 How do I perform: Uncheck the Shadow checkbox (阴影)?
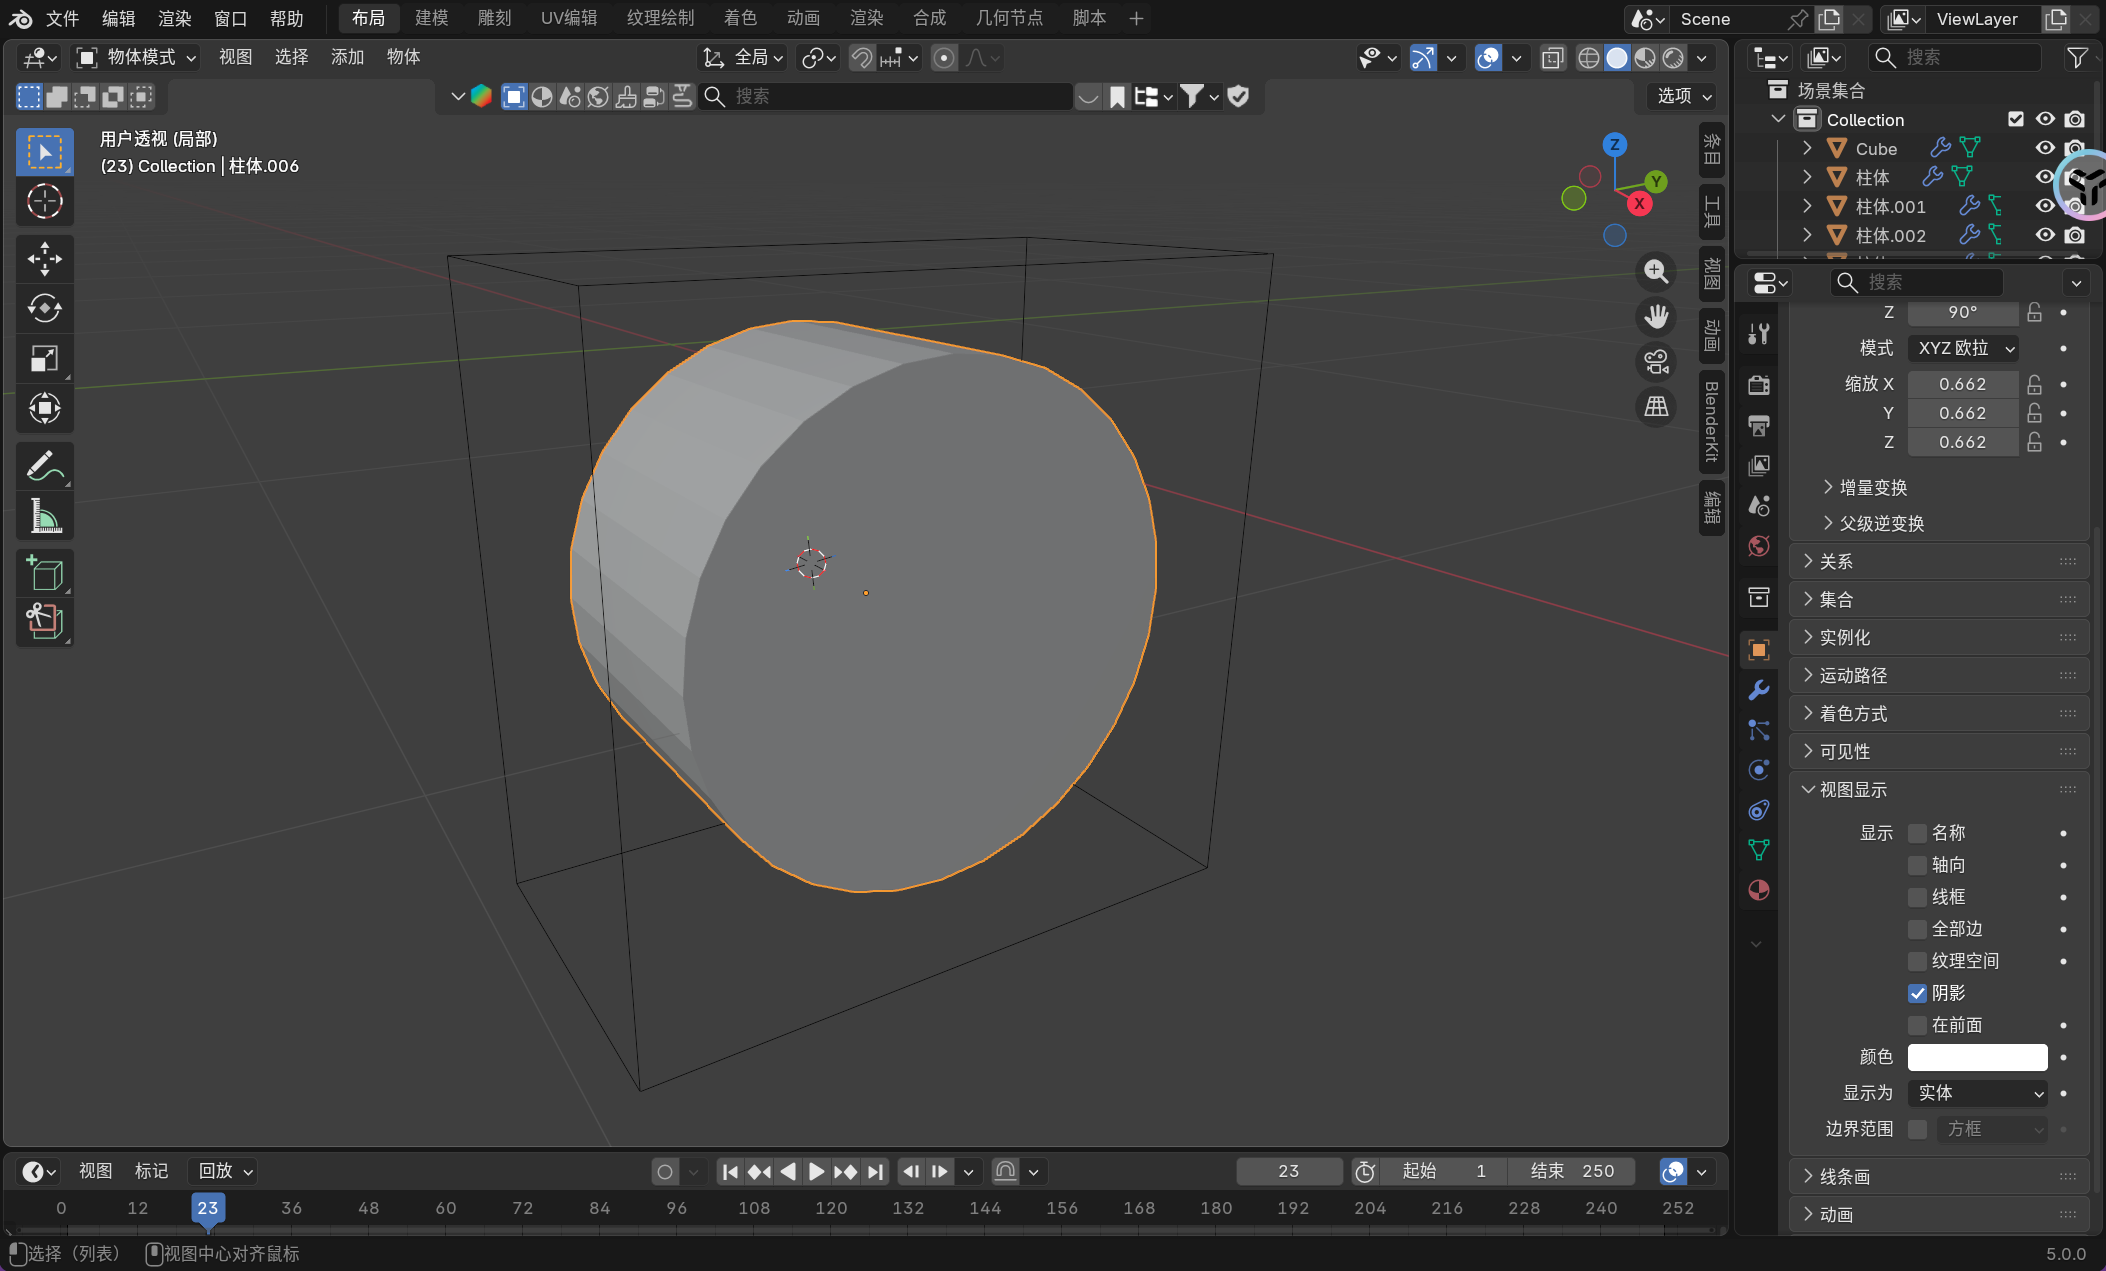coord(1917,993)
